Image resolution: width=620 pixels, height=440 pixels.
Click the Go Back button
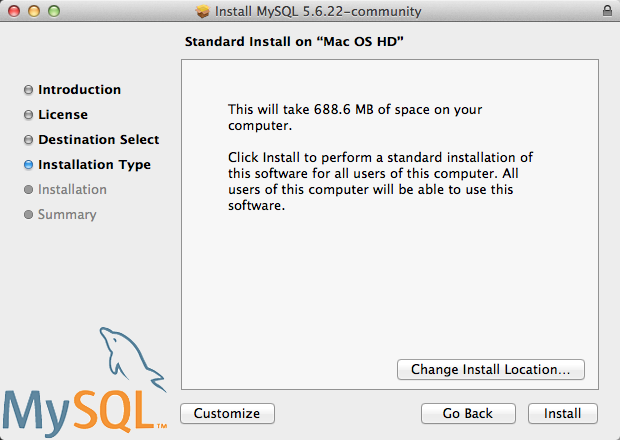(468, 413)
